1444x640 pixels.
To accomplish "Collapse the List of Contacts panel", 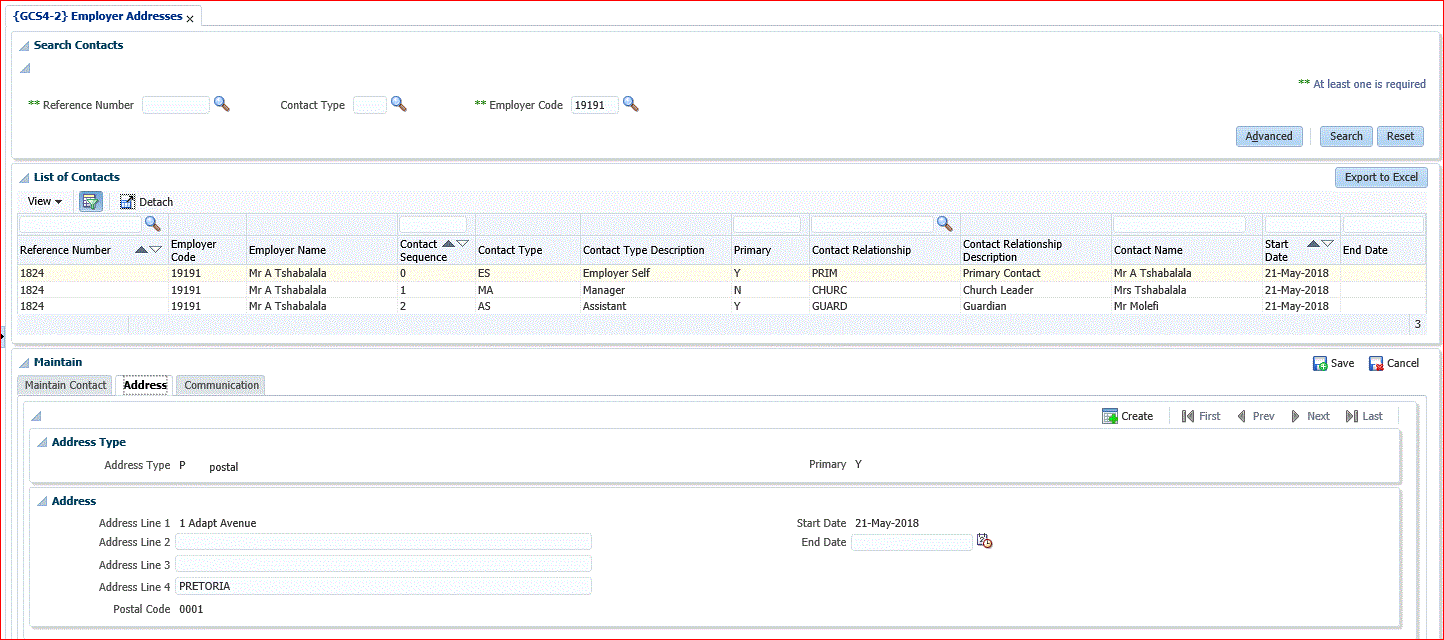I will pos(24,178).
